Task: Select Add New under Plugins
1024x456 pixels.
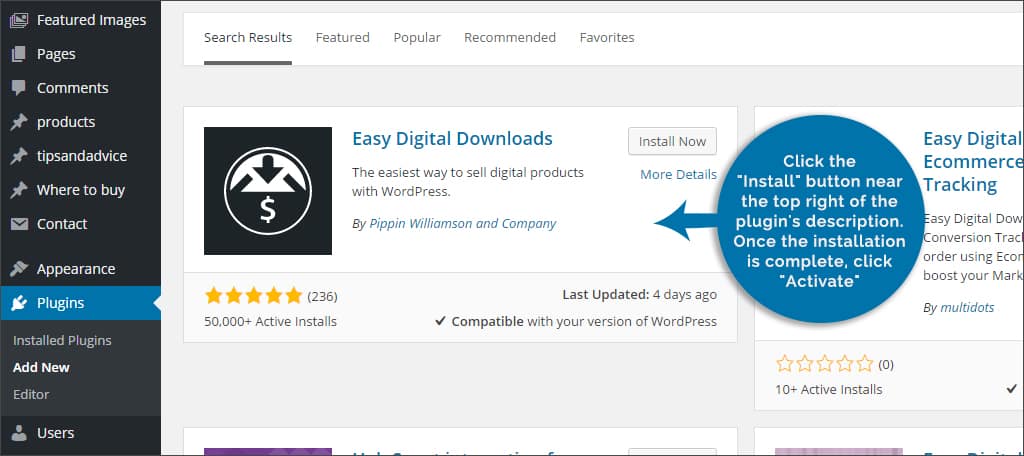Action: click(41, 367)
